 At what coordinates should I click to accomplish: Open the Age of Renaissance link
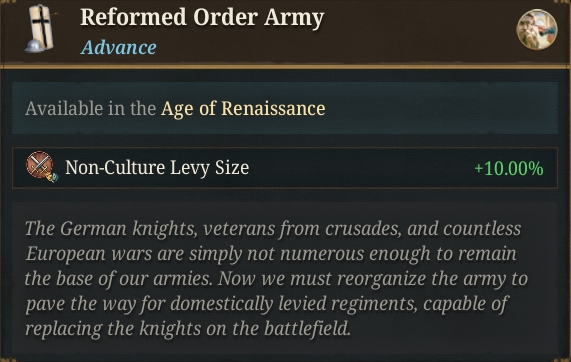point(243,109)
